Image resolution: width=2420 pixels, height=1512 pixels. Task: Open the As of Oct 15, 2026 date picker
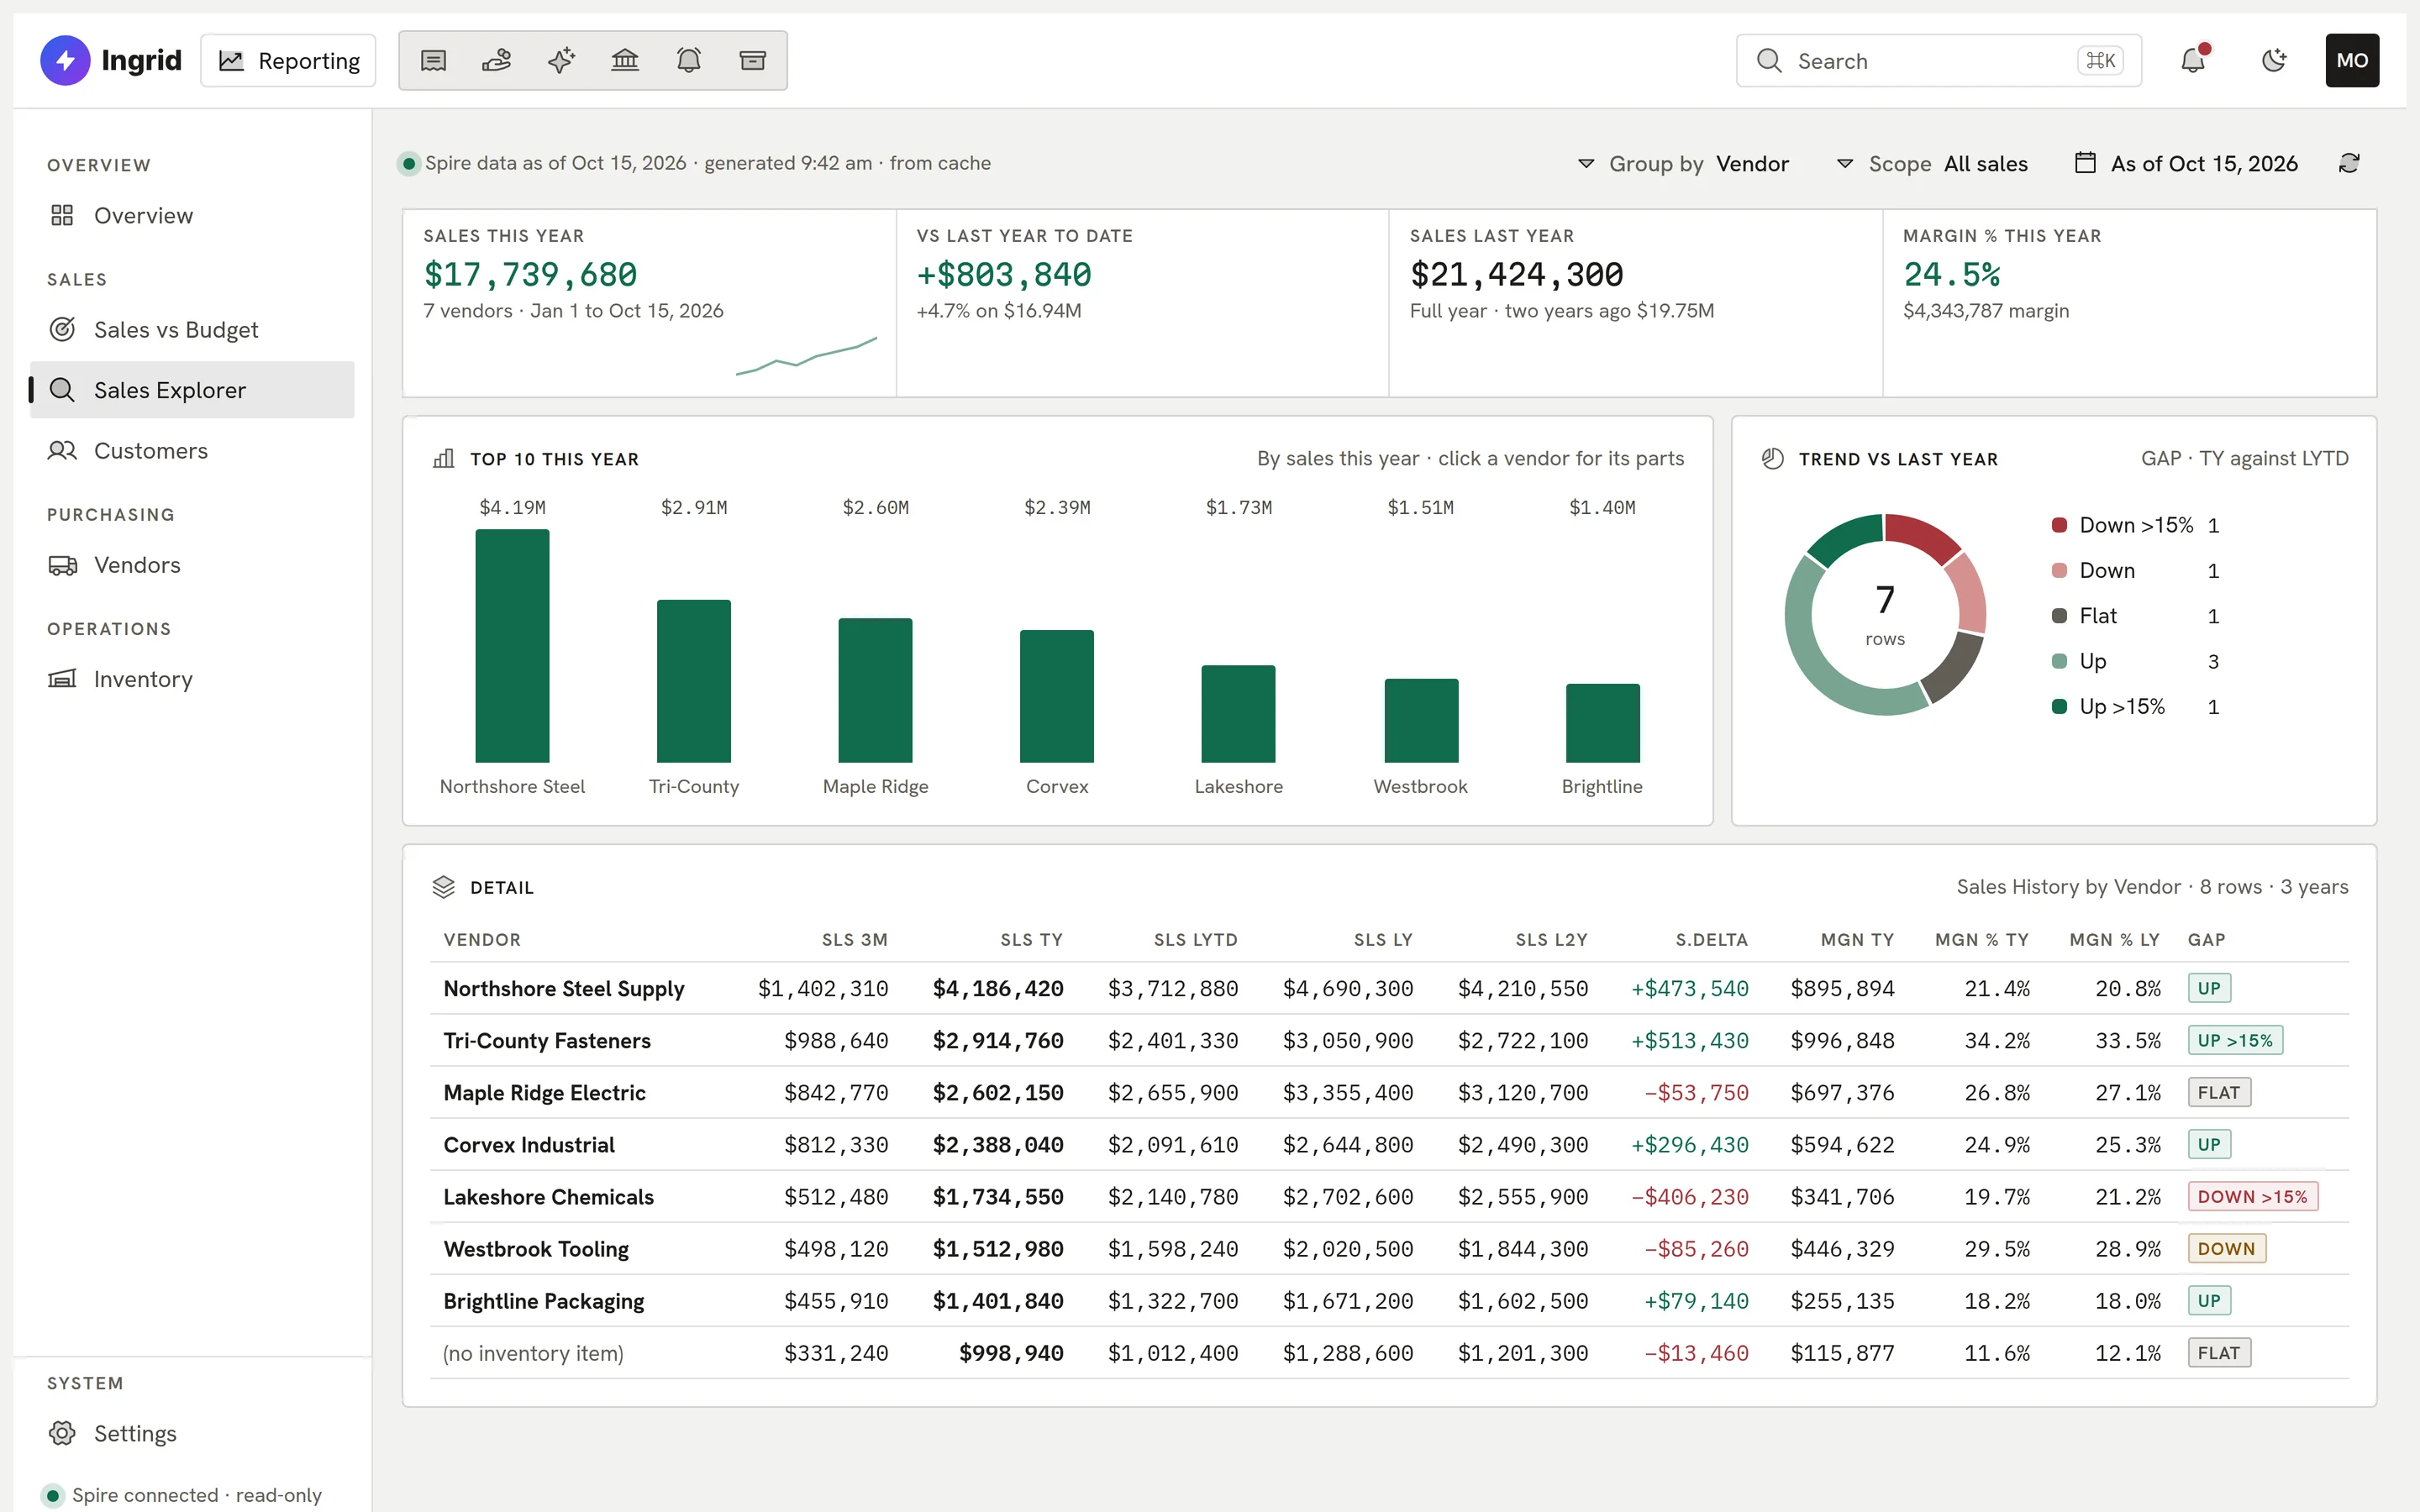(x=2186, y=163)
